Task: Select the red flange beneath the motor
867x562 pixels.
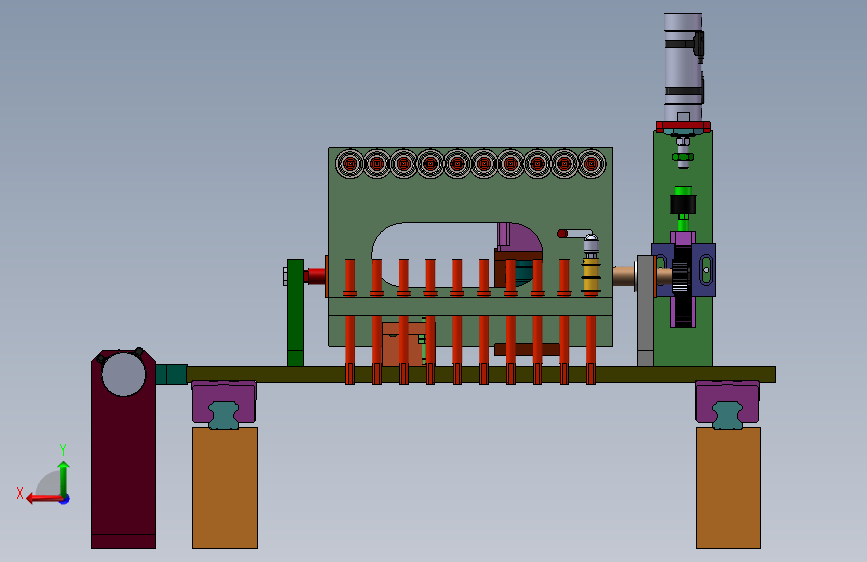Action: tap(683, 127)
